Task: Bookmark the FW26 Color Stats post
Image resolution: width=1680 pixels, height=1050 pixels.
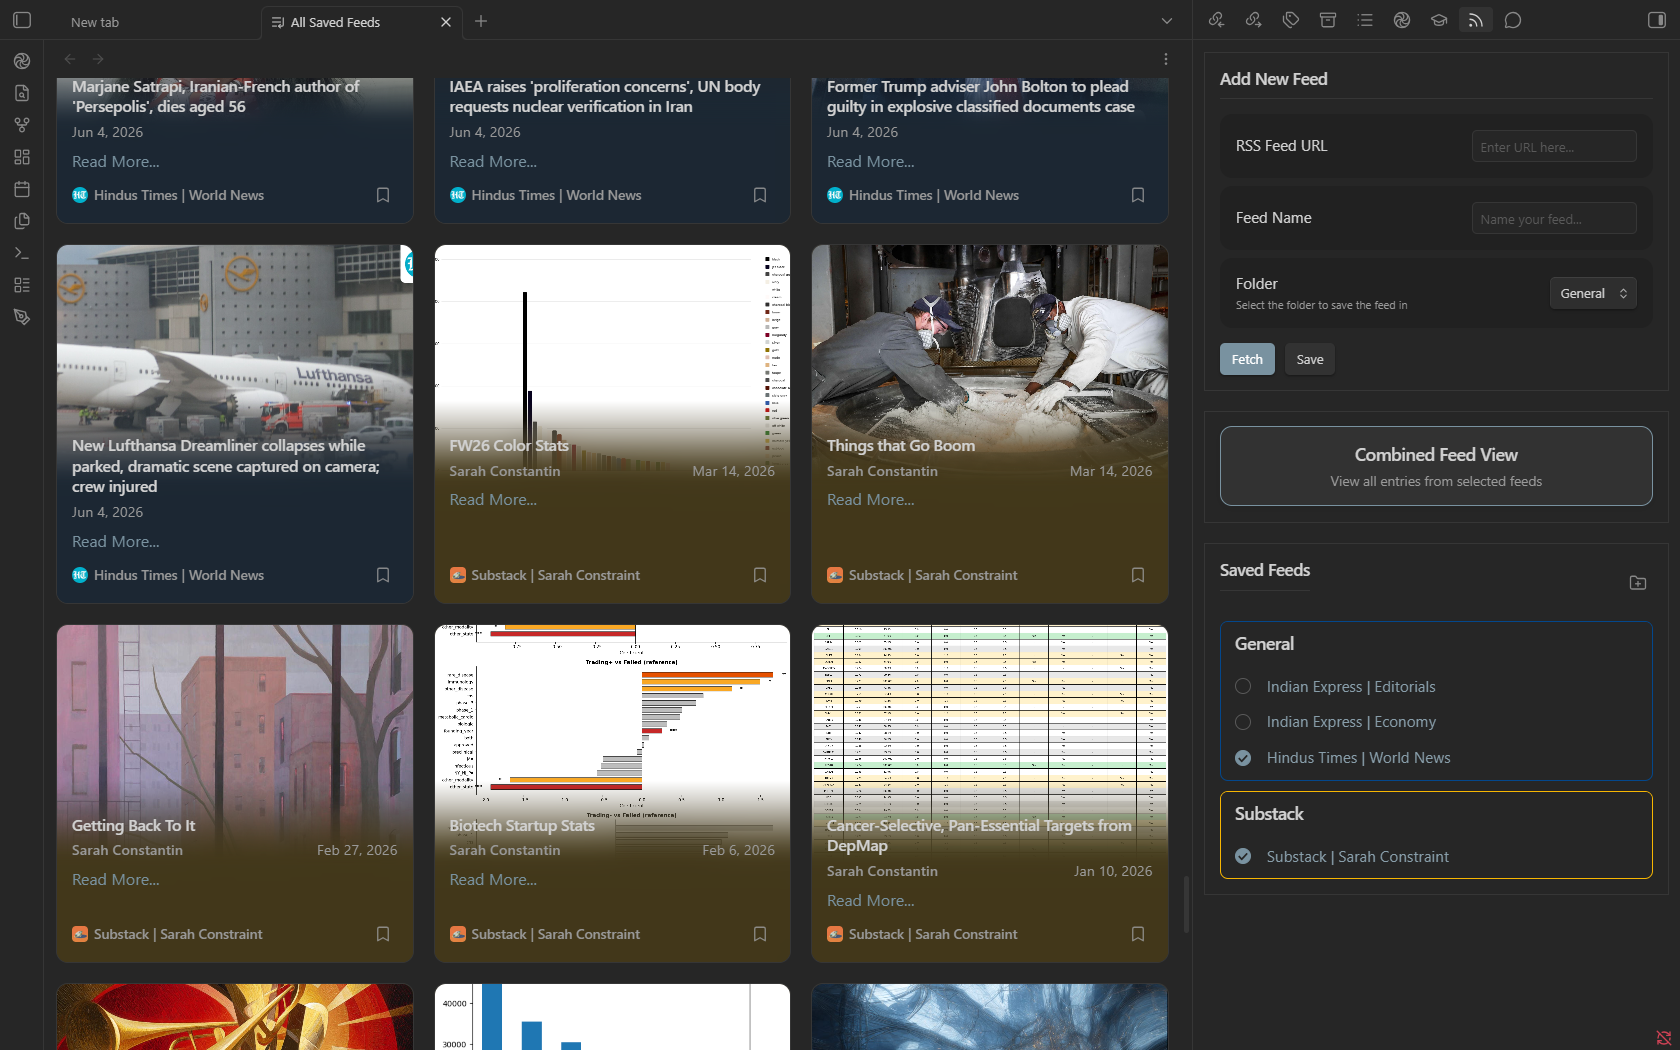Action: 760,575
